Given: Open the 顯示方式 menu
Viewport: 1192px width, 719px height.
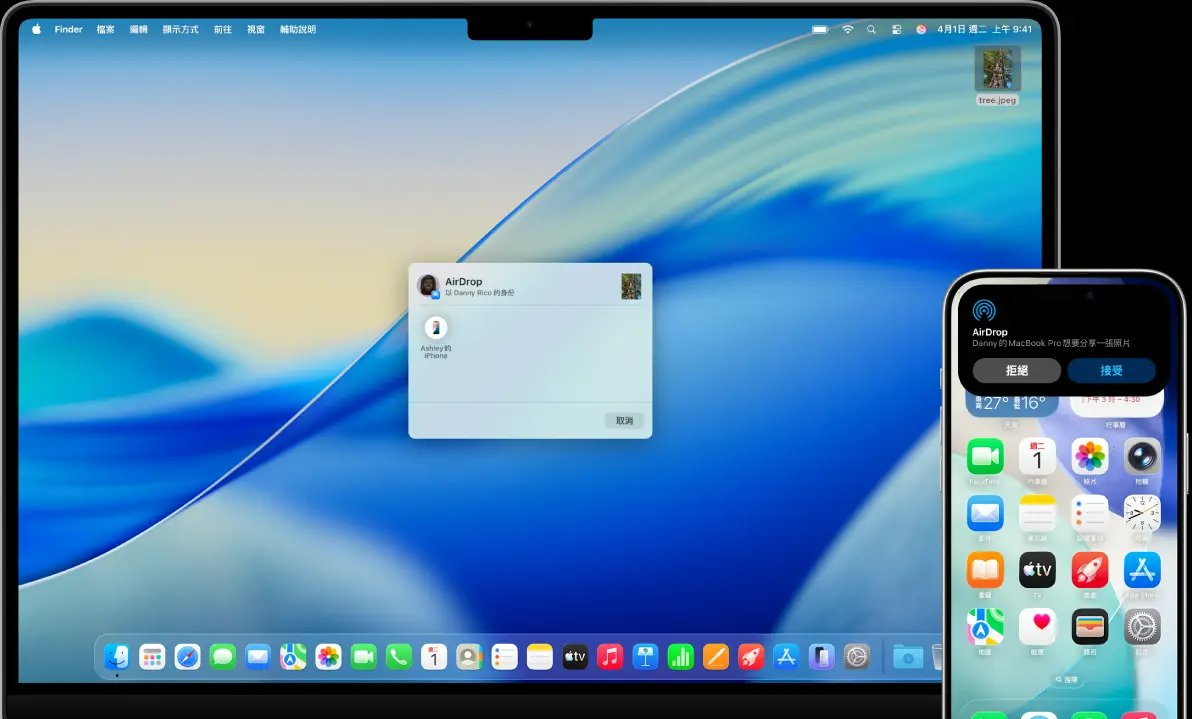Looking at the screenshot, I should point(183,29).
